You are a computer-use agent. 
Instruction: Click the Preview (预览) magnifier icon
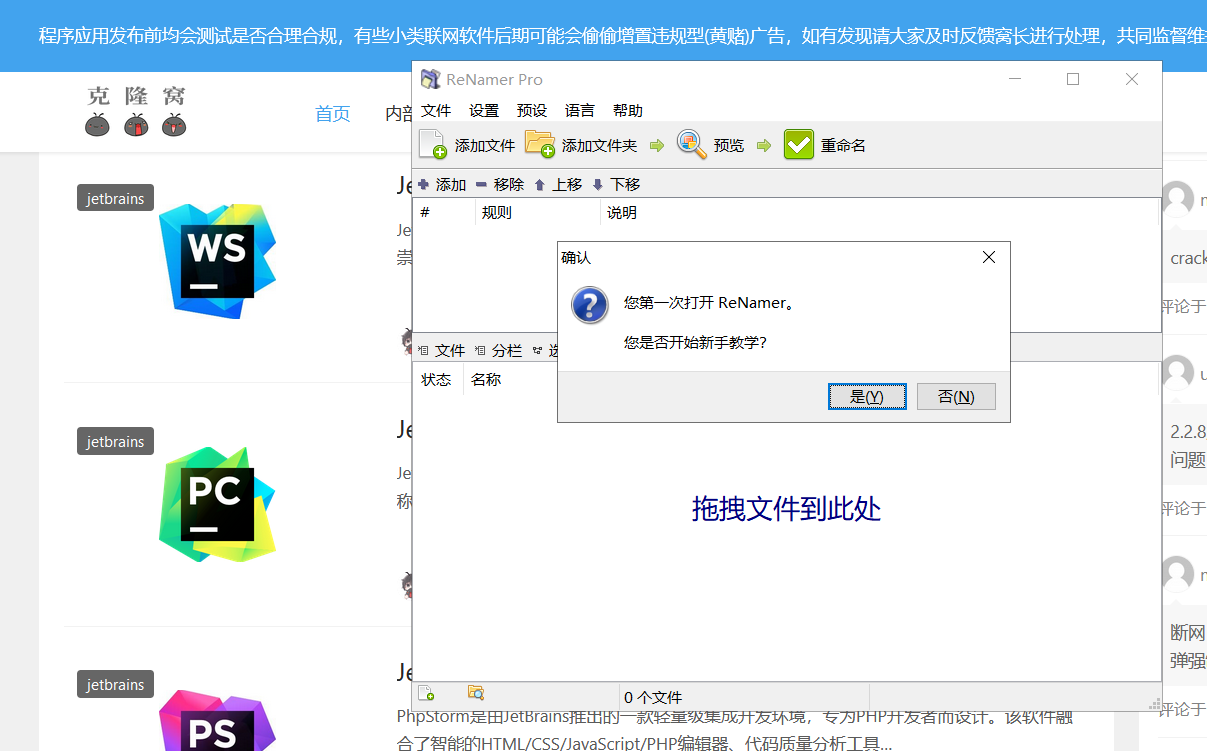click(692, 144)
